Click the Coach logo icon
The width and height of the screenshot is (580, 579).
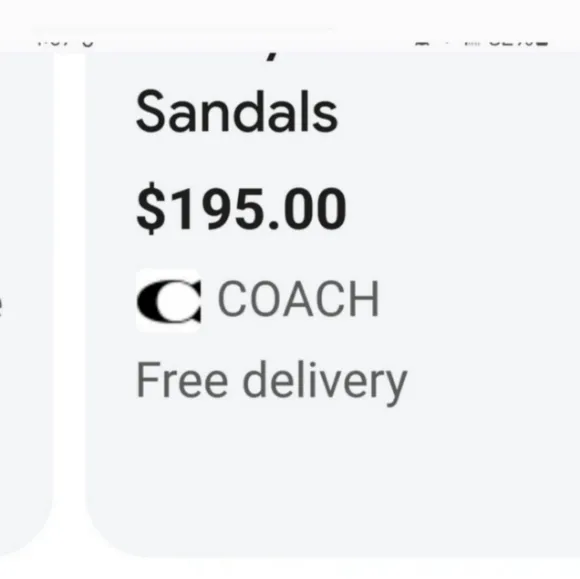168,300
